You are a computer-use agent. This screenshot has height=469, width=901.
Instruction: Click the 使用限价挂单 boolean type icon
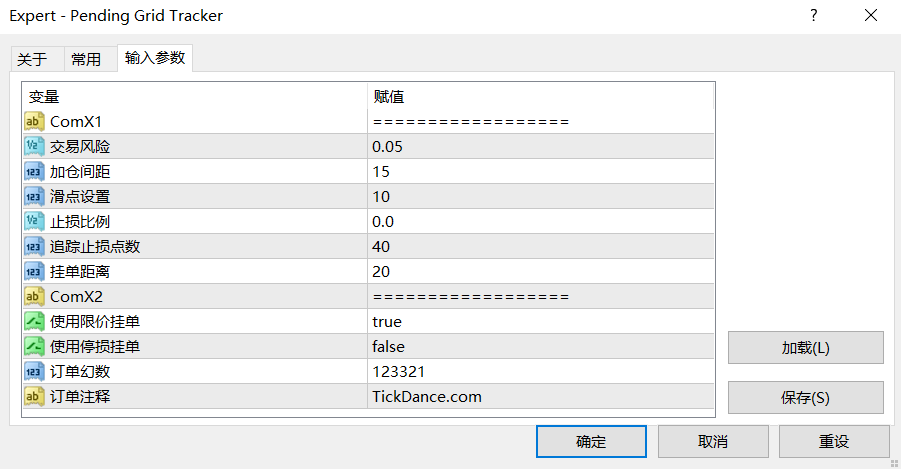(33, 322)
